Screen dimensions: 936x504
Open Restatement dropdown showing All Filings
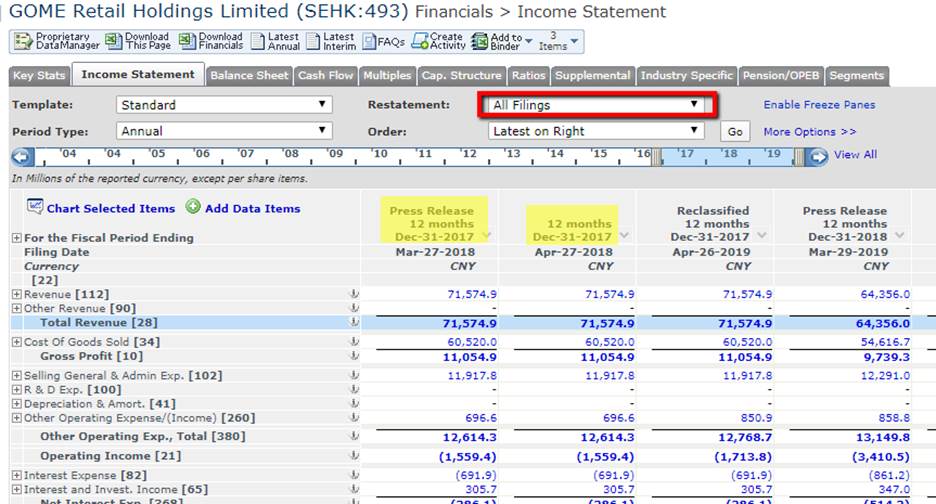pos(596,105)
